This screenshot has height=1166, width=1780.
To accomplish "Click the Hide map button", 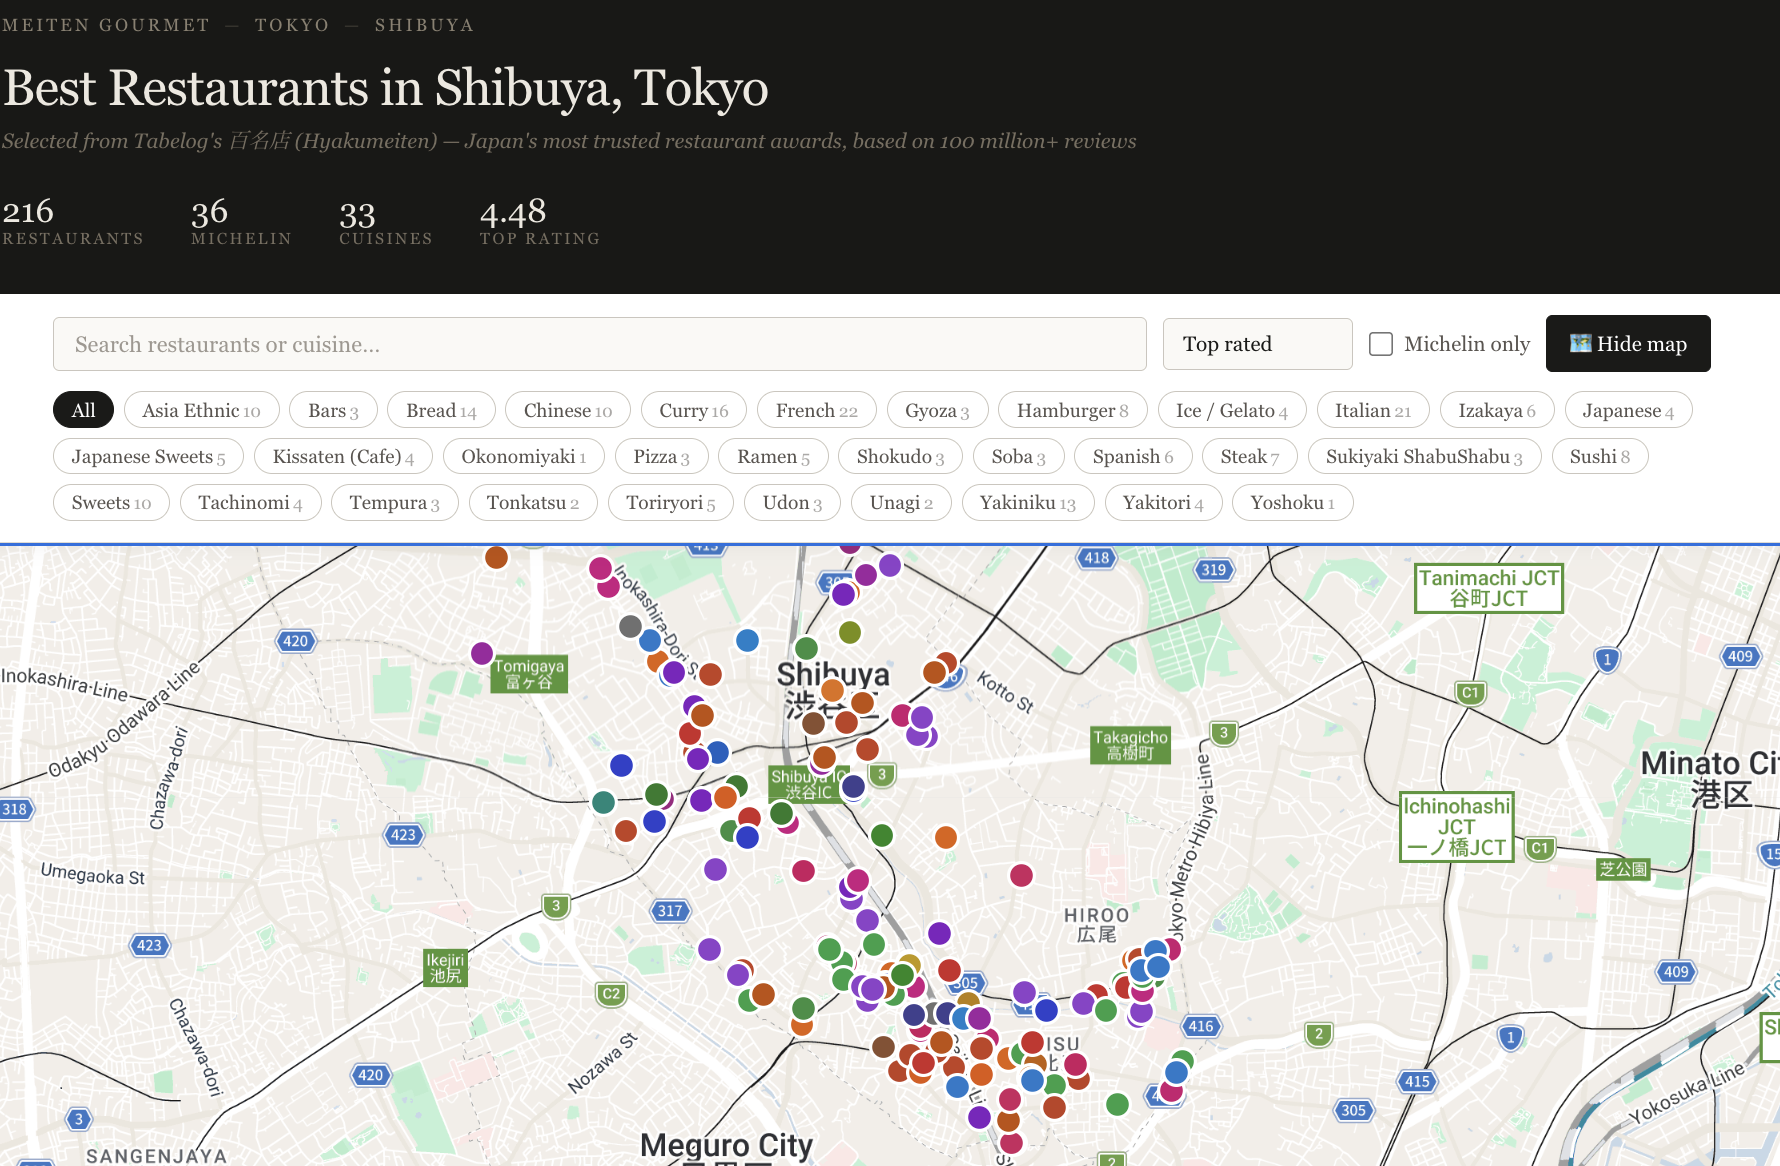I will coord(1628,344).
